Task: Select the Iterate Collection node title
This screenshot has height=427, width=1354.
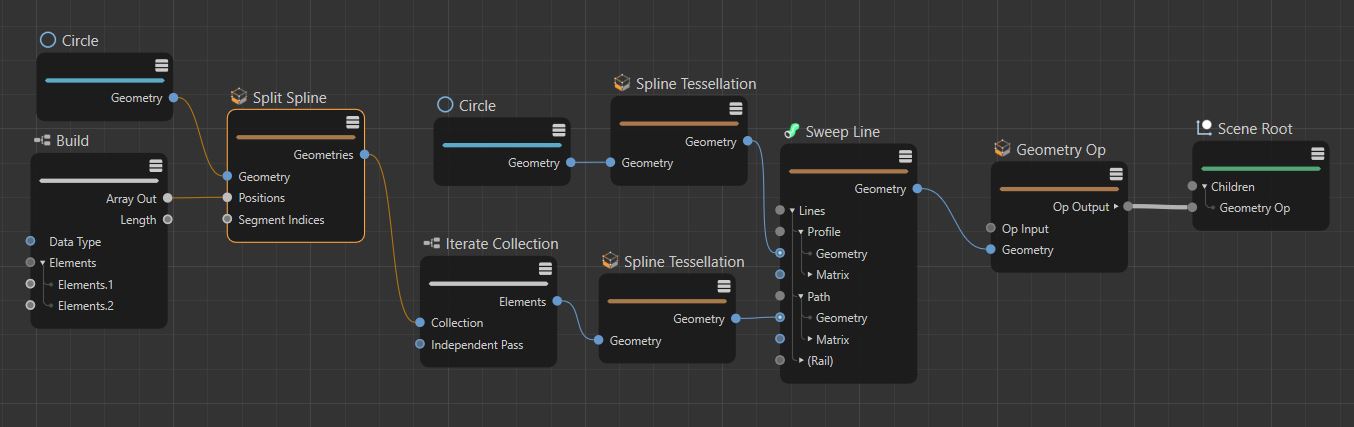Action: pos(502,244)
